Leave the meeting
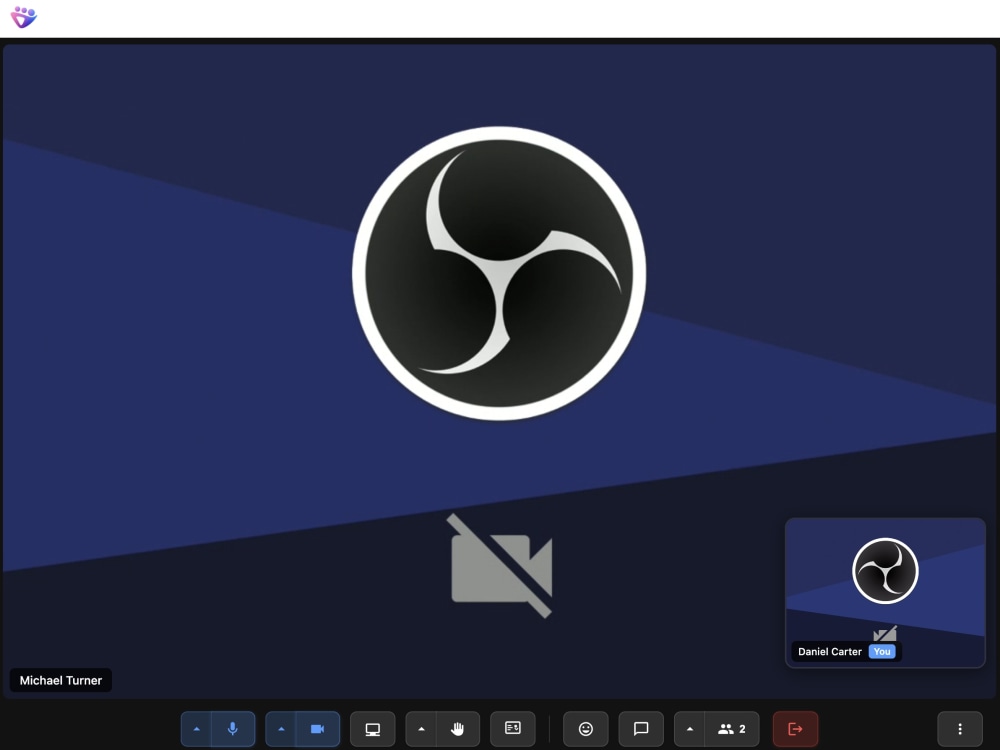 click(795, 728)
